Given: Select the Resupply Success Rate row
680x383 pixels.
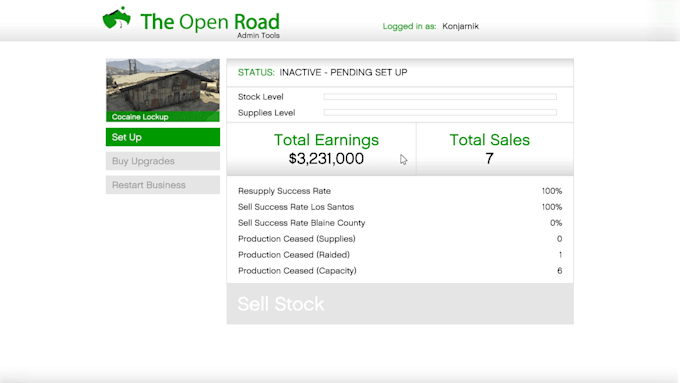Looking at the screenshot, I should pos(400,191).
